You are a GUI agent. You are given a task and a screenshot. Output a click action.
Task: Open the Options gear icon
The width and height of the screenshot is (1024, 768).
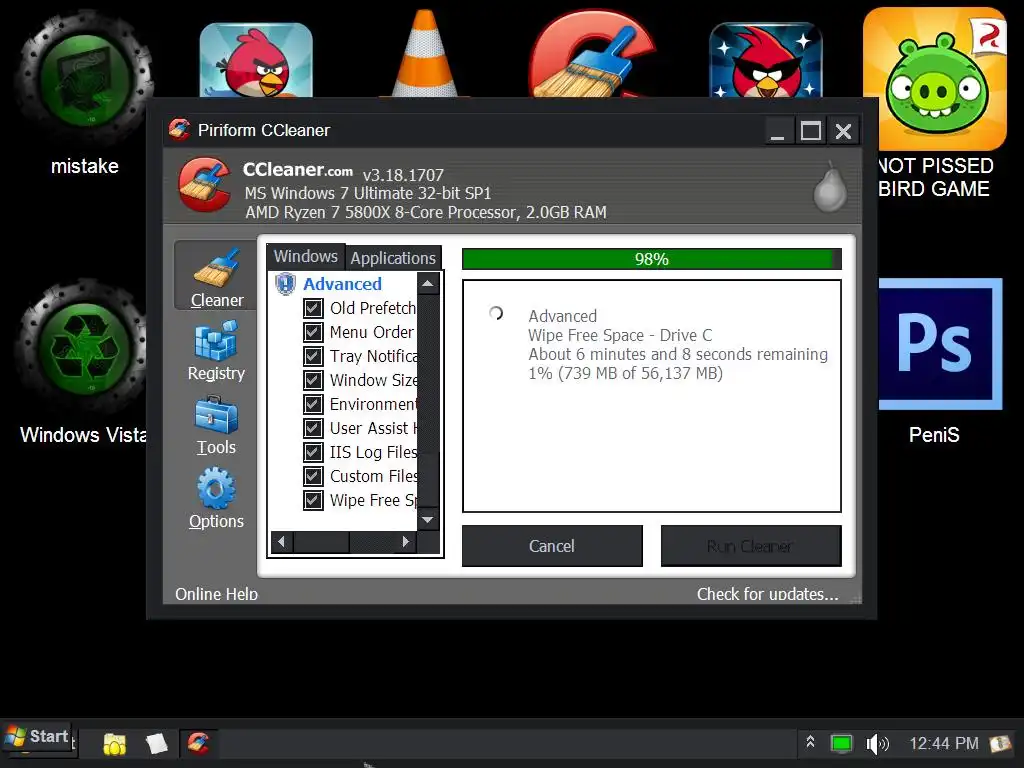coord(216,488)
